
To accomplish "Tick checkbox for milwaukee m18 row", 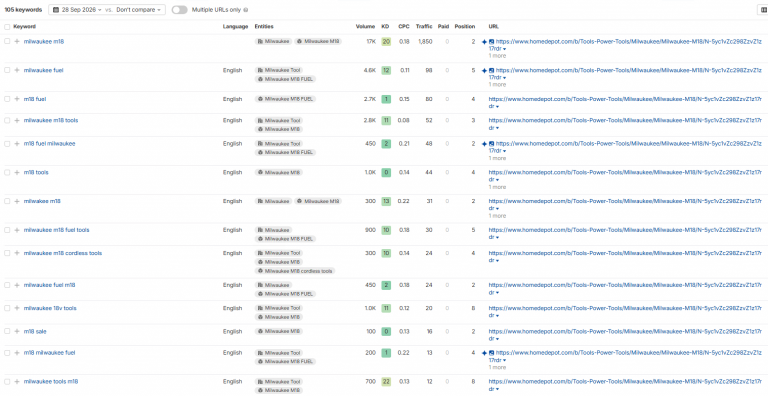I will pos(7,42).
